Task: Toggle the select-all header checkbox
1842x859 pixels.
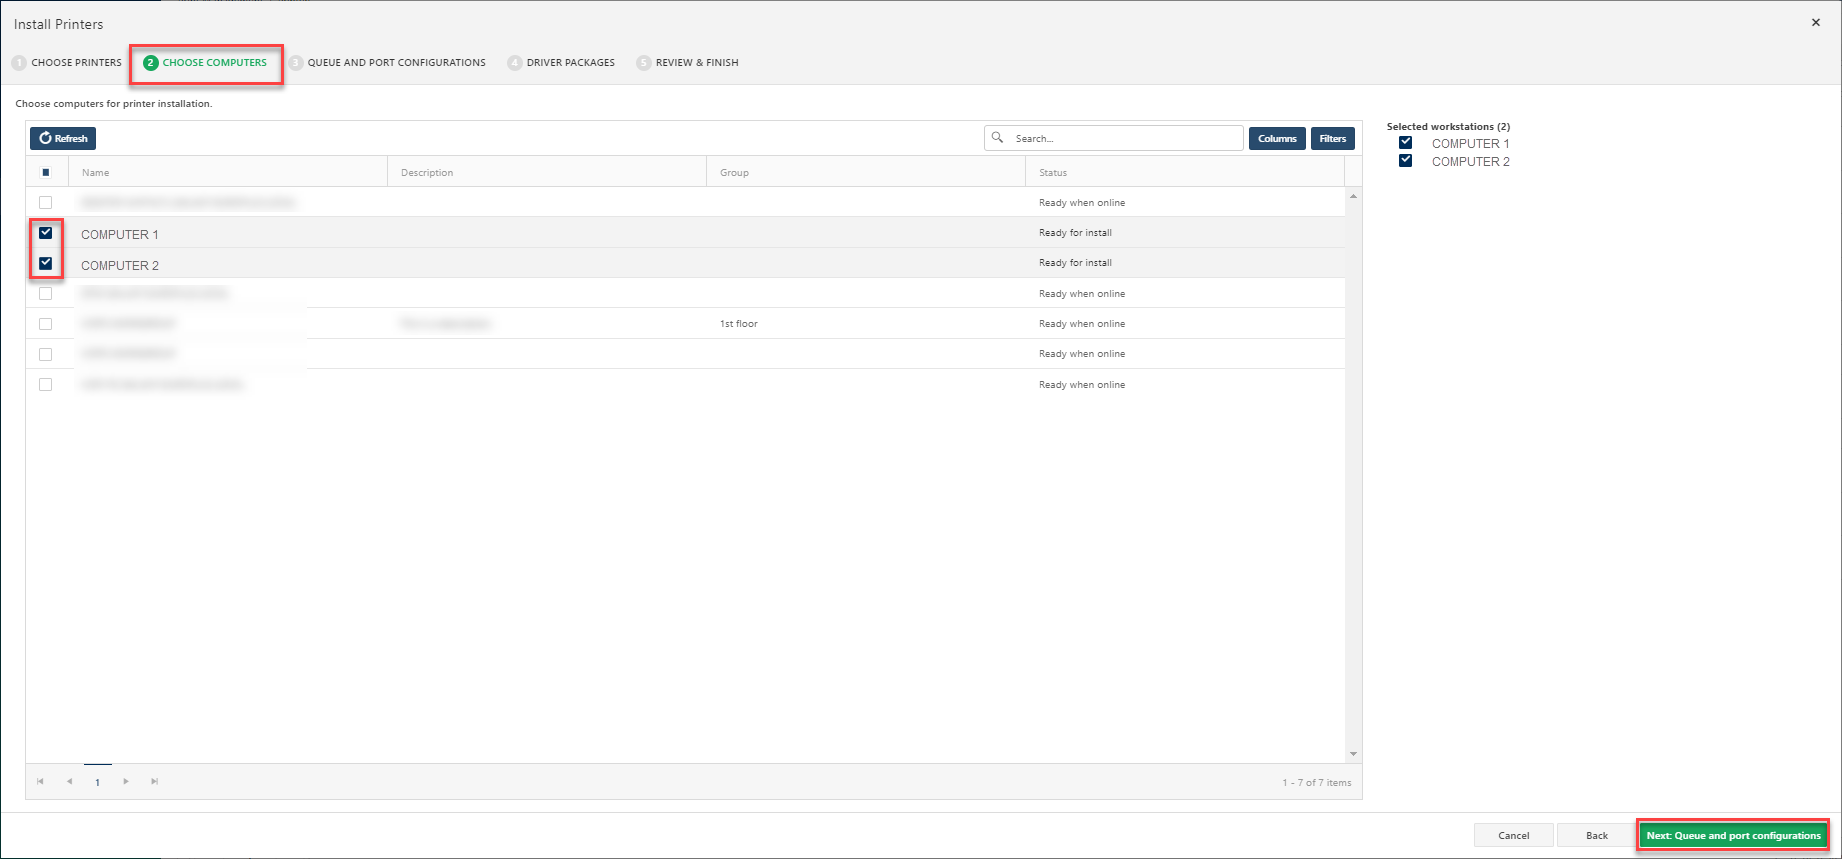Action: click(x=46, y=173)
